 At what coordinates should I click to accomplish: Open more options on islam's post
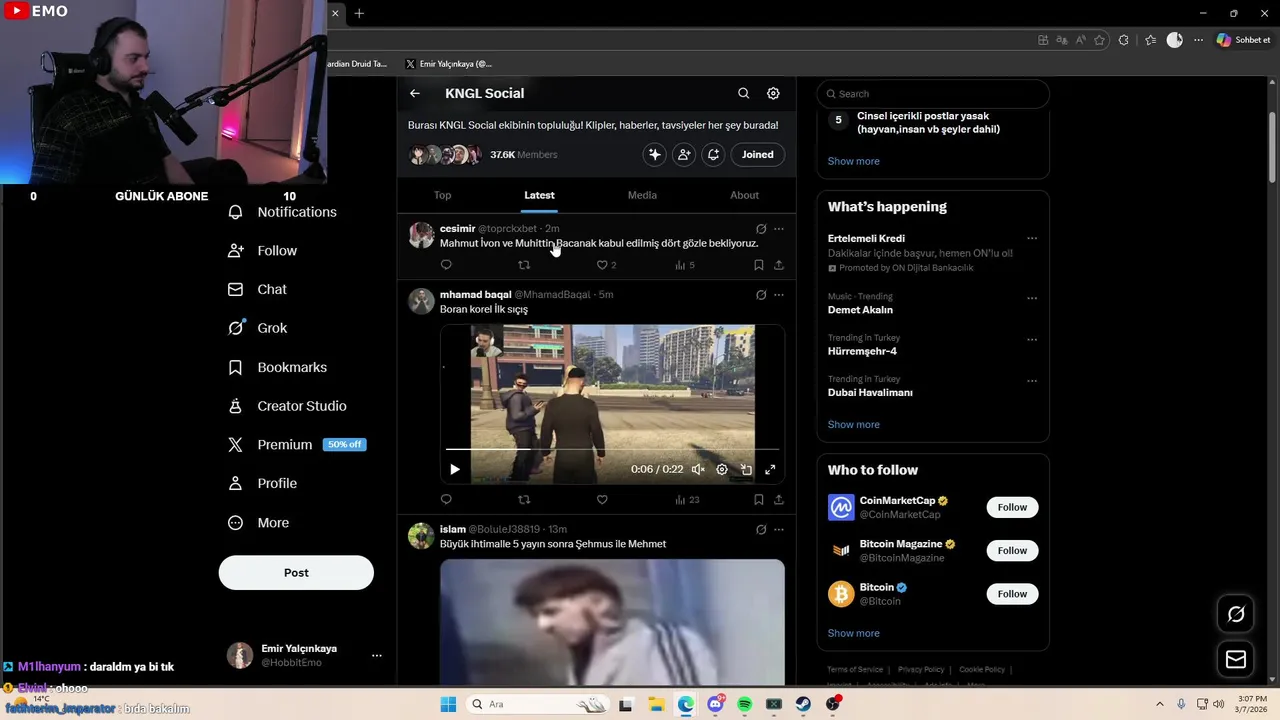779,530
